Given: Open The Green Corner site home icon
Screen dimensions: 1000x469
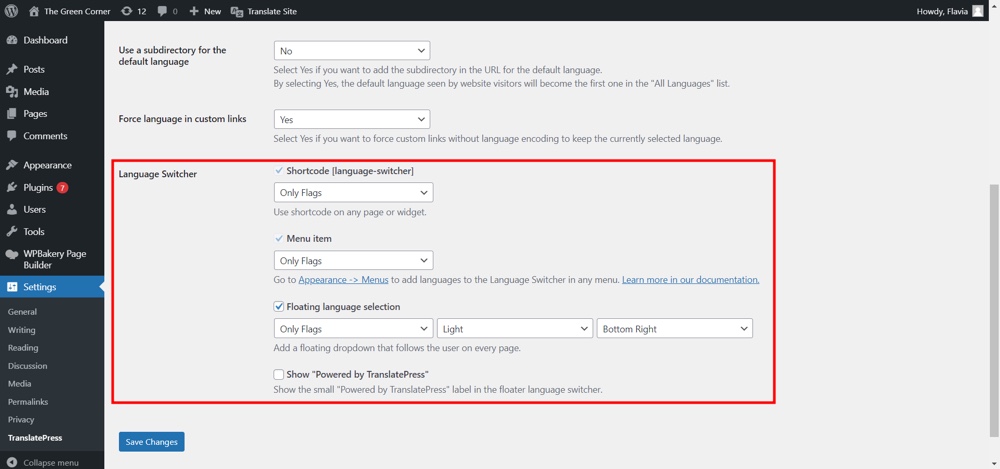Looking at the screenshot, I should 34,11.
